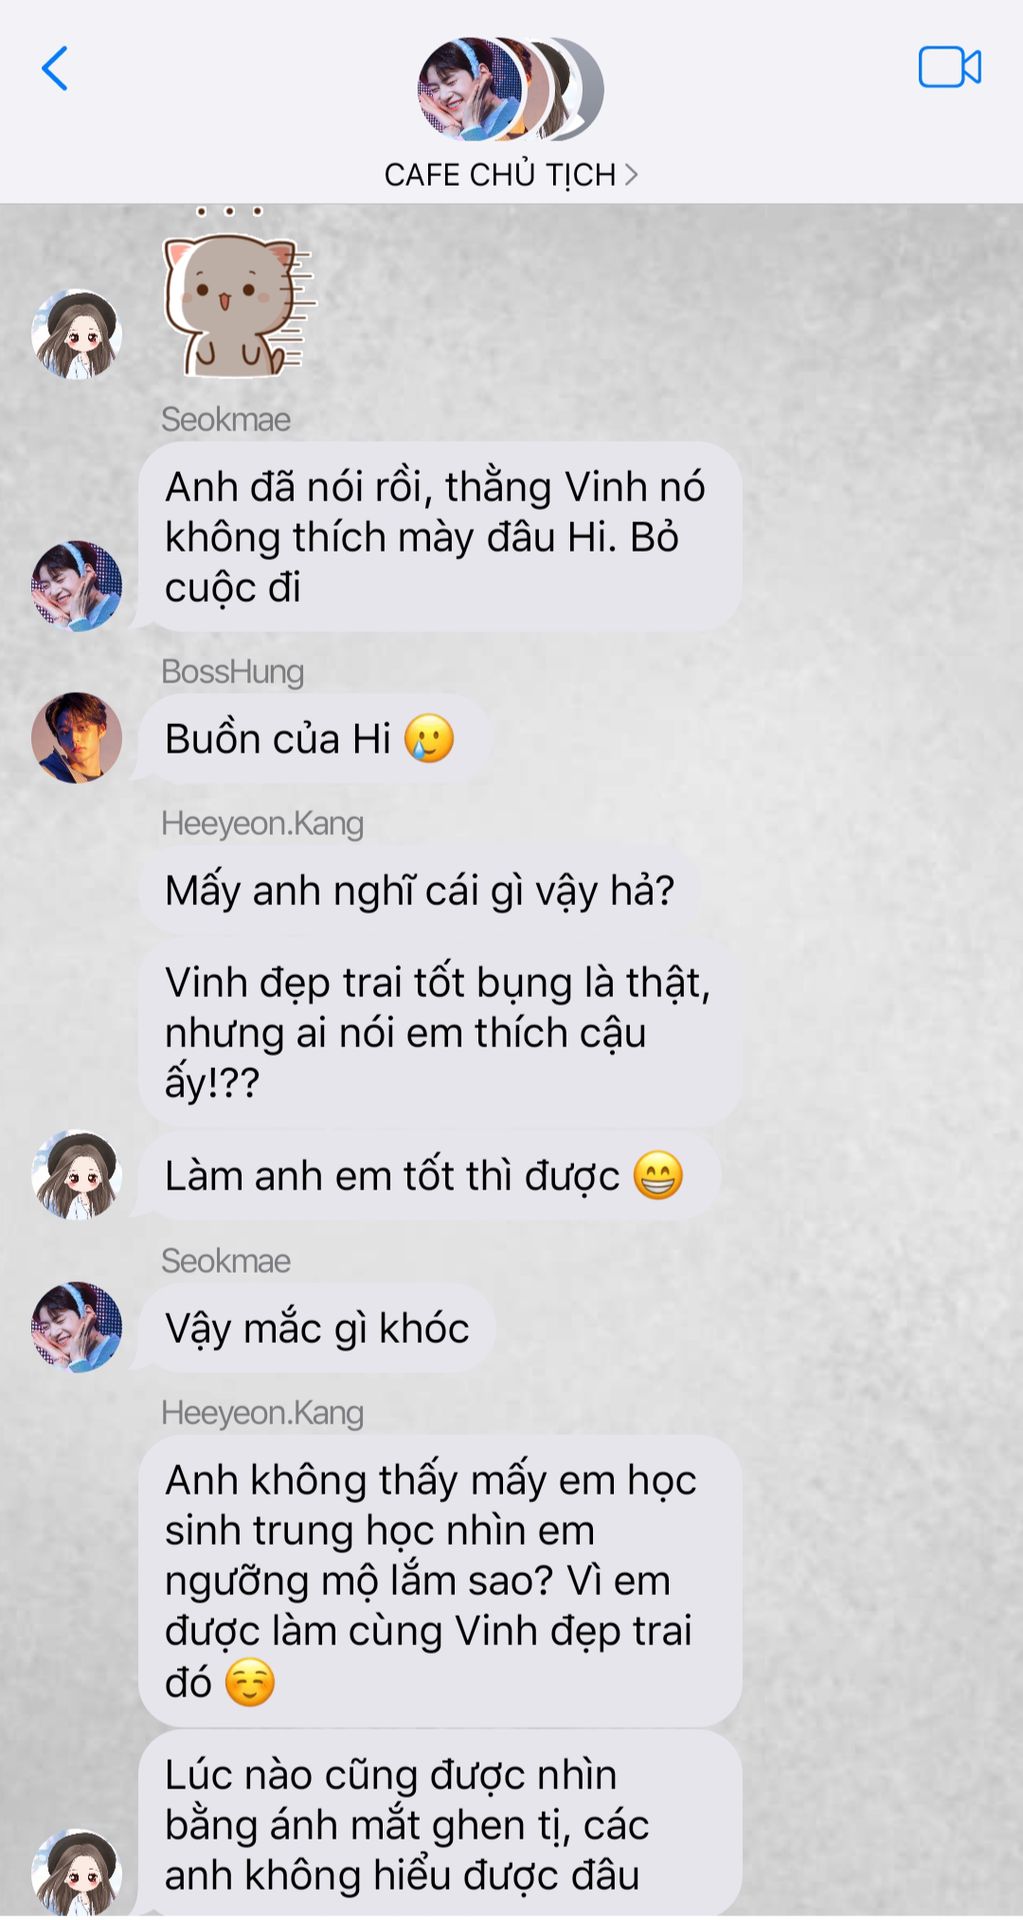Image resolution: width=1023 pixels, height=1920 pixels.
Task: Tap the sender name Heeyeon.Kang above the long message
Action: click(x=262, y=1412)
